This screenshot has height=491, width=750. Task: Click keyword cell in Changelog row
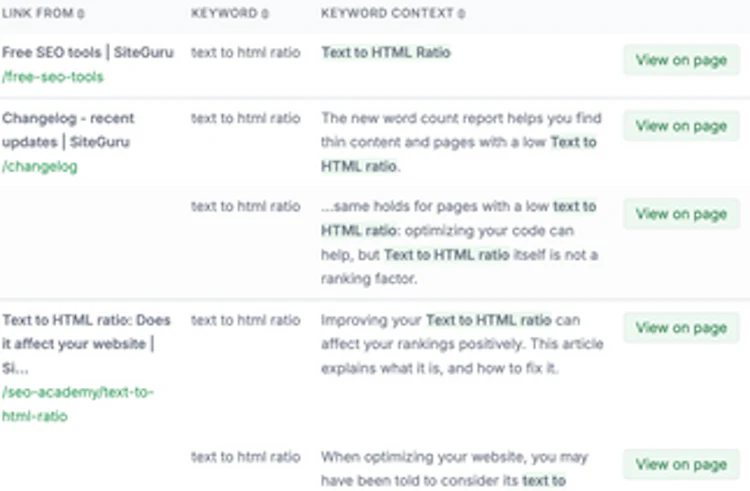(x=245, y=118)
